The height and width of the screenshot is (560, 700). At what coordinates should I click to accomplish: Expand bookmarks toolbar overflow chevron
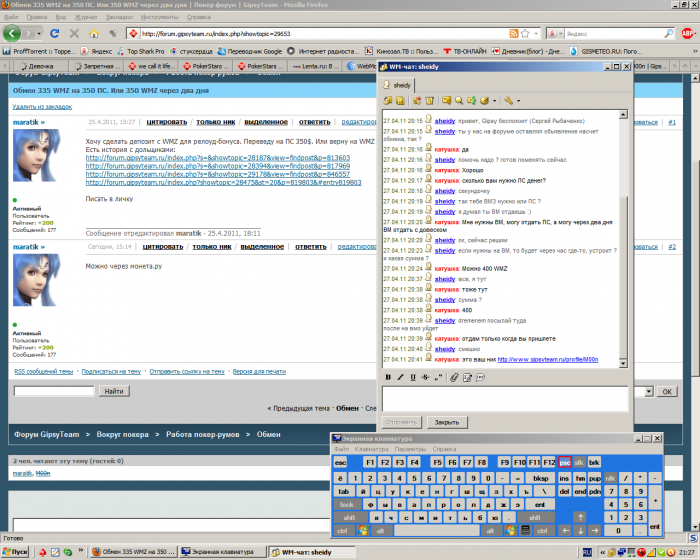coord(694,51)
